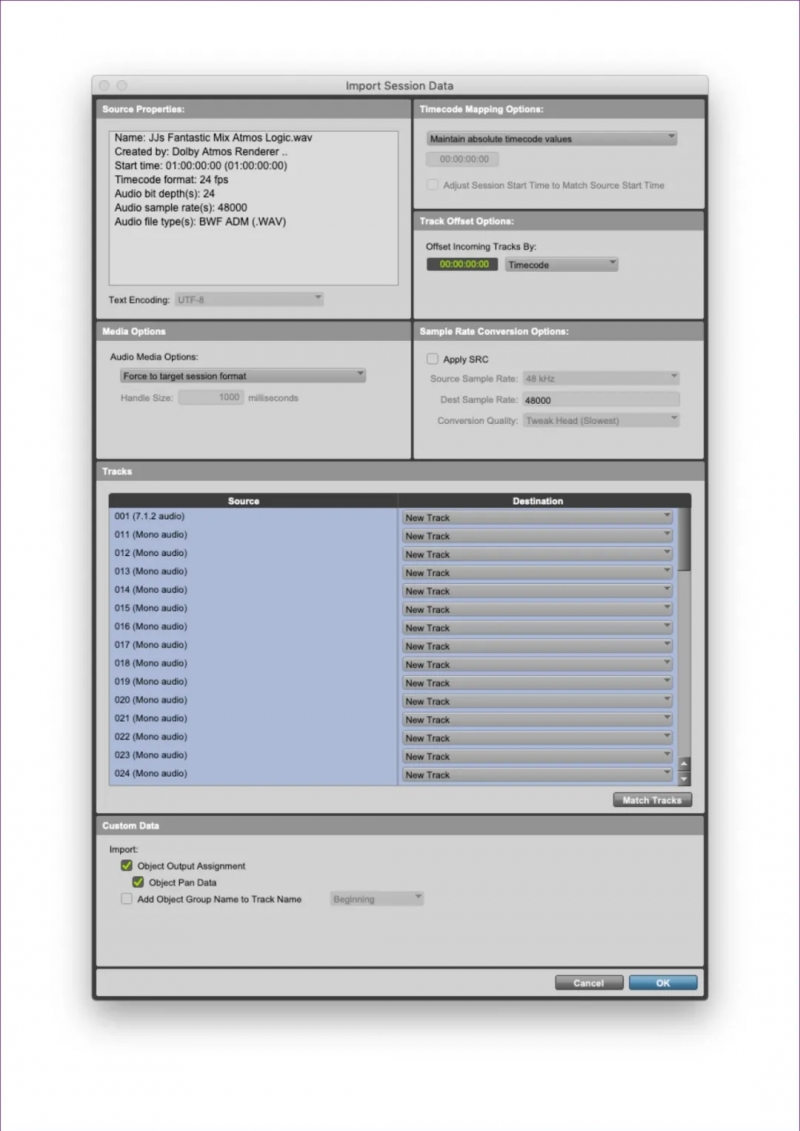Open the Timecode units dropdown for track offset

tap(561, 265)
